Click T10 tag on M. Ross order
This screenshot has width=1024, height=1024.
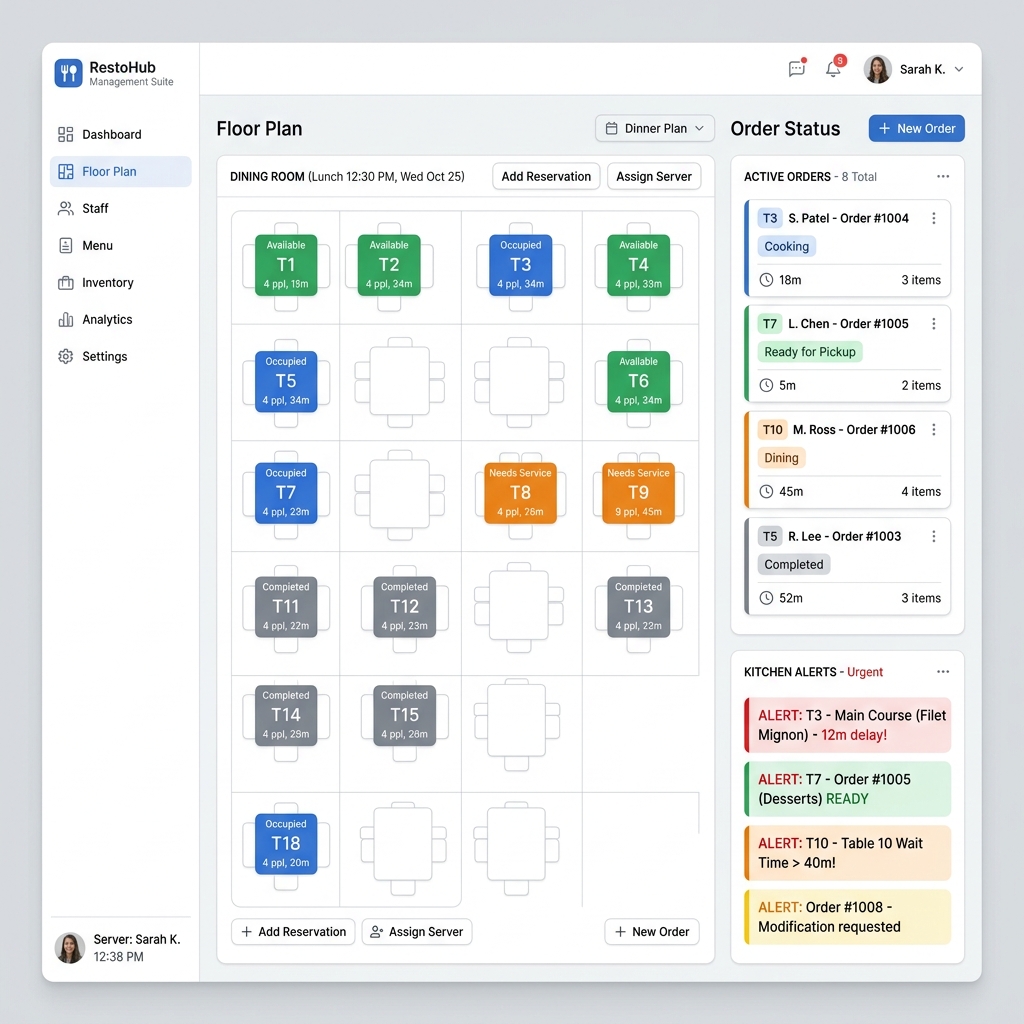(x=773, y=430)
